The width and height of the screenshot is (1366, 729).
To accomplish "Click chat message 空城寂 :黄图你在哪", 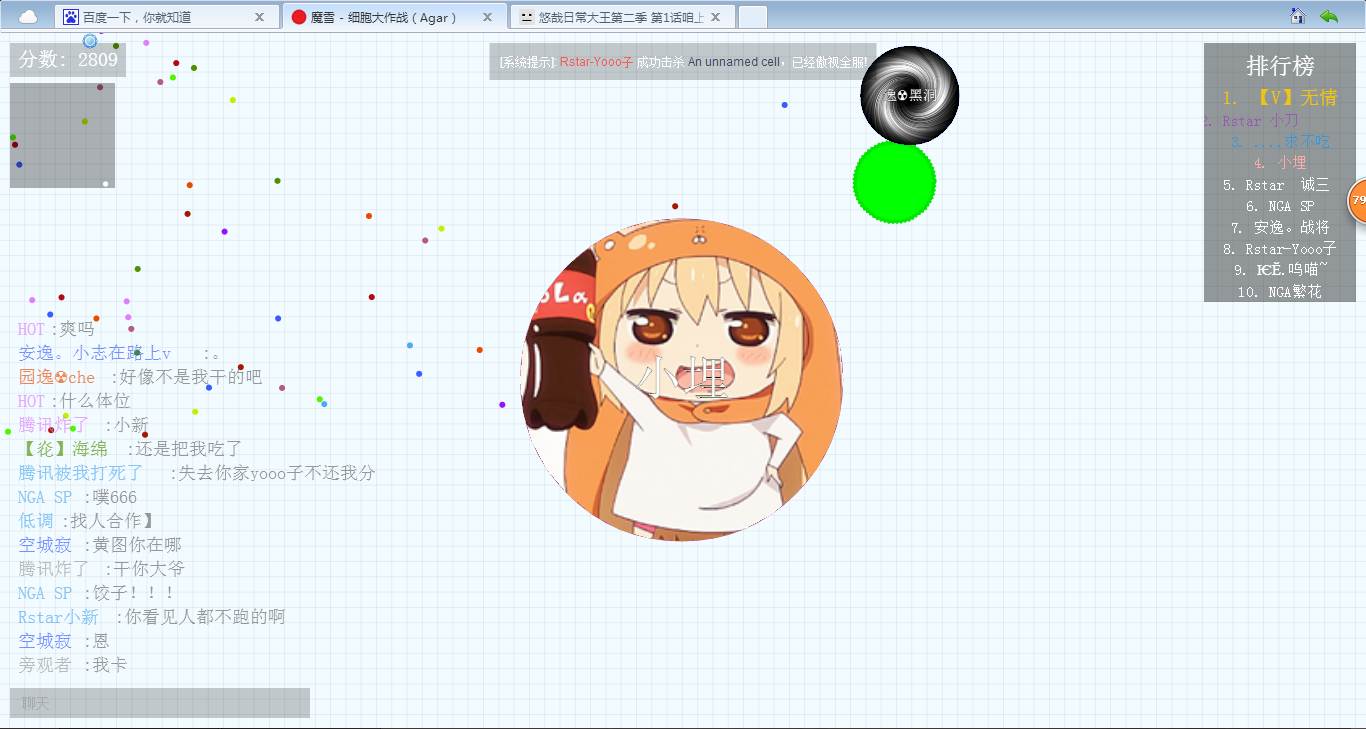I will [100, 545].
